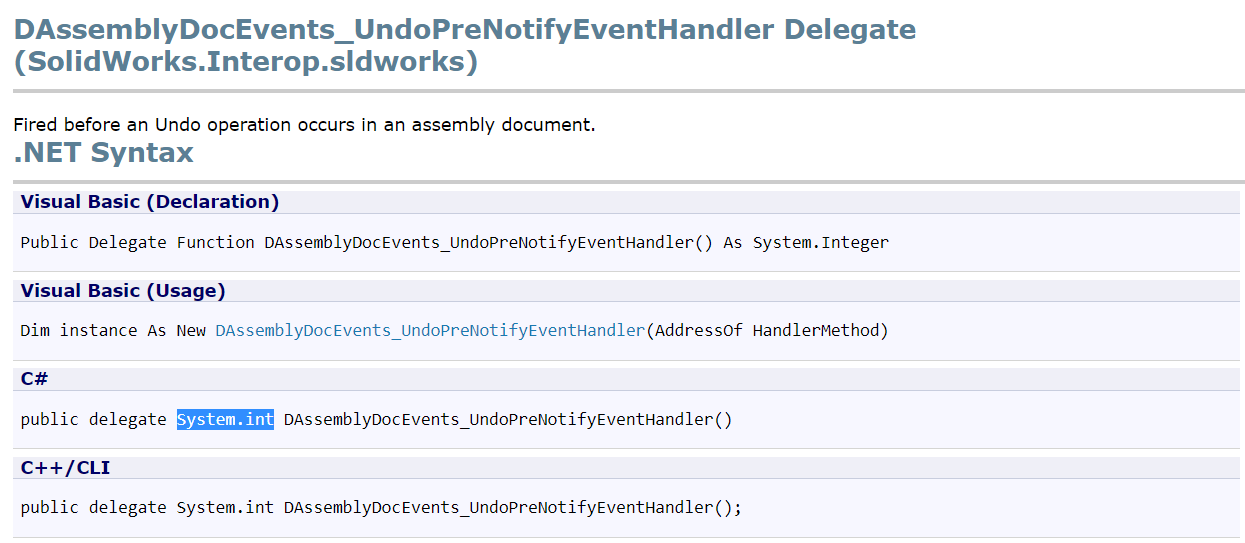Viewport: 1245px width, 543px height.
Task: Click 'Public Delegate Function' in VB declaration
Action: [137, 242]
